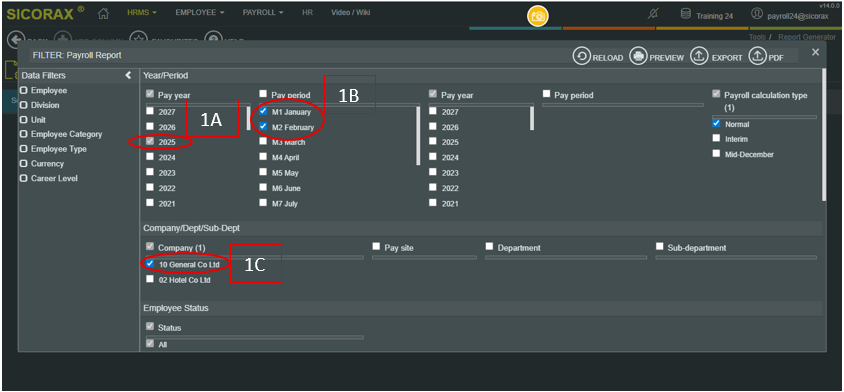The image size is (844, 392).
Task: Toggle the second Pay period header checkbox
Action: tap(546, 94)
